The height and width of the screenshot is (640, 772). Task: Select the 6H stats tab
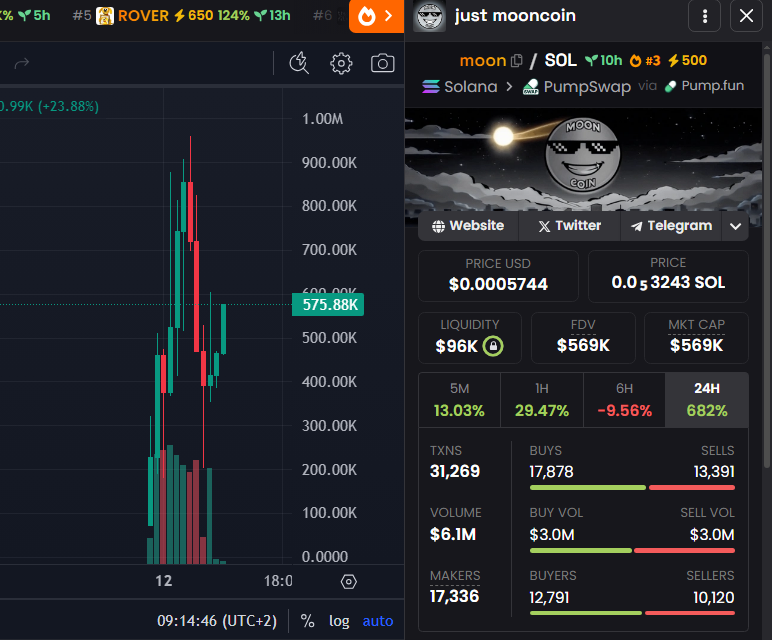point(624,400)
